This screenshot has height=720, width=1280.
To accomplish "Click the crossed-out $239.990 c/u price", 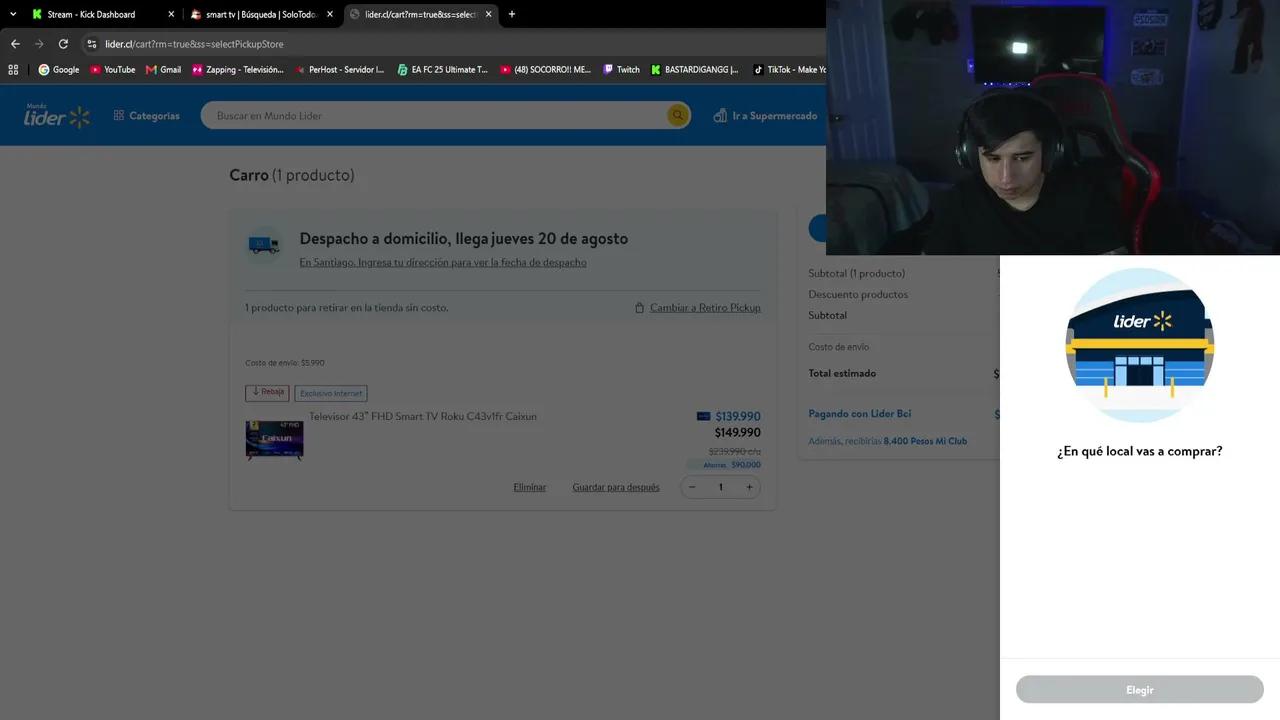I will coord(735,452).
